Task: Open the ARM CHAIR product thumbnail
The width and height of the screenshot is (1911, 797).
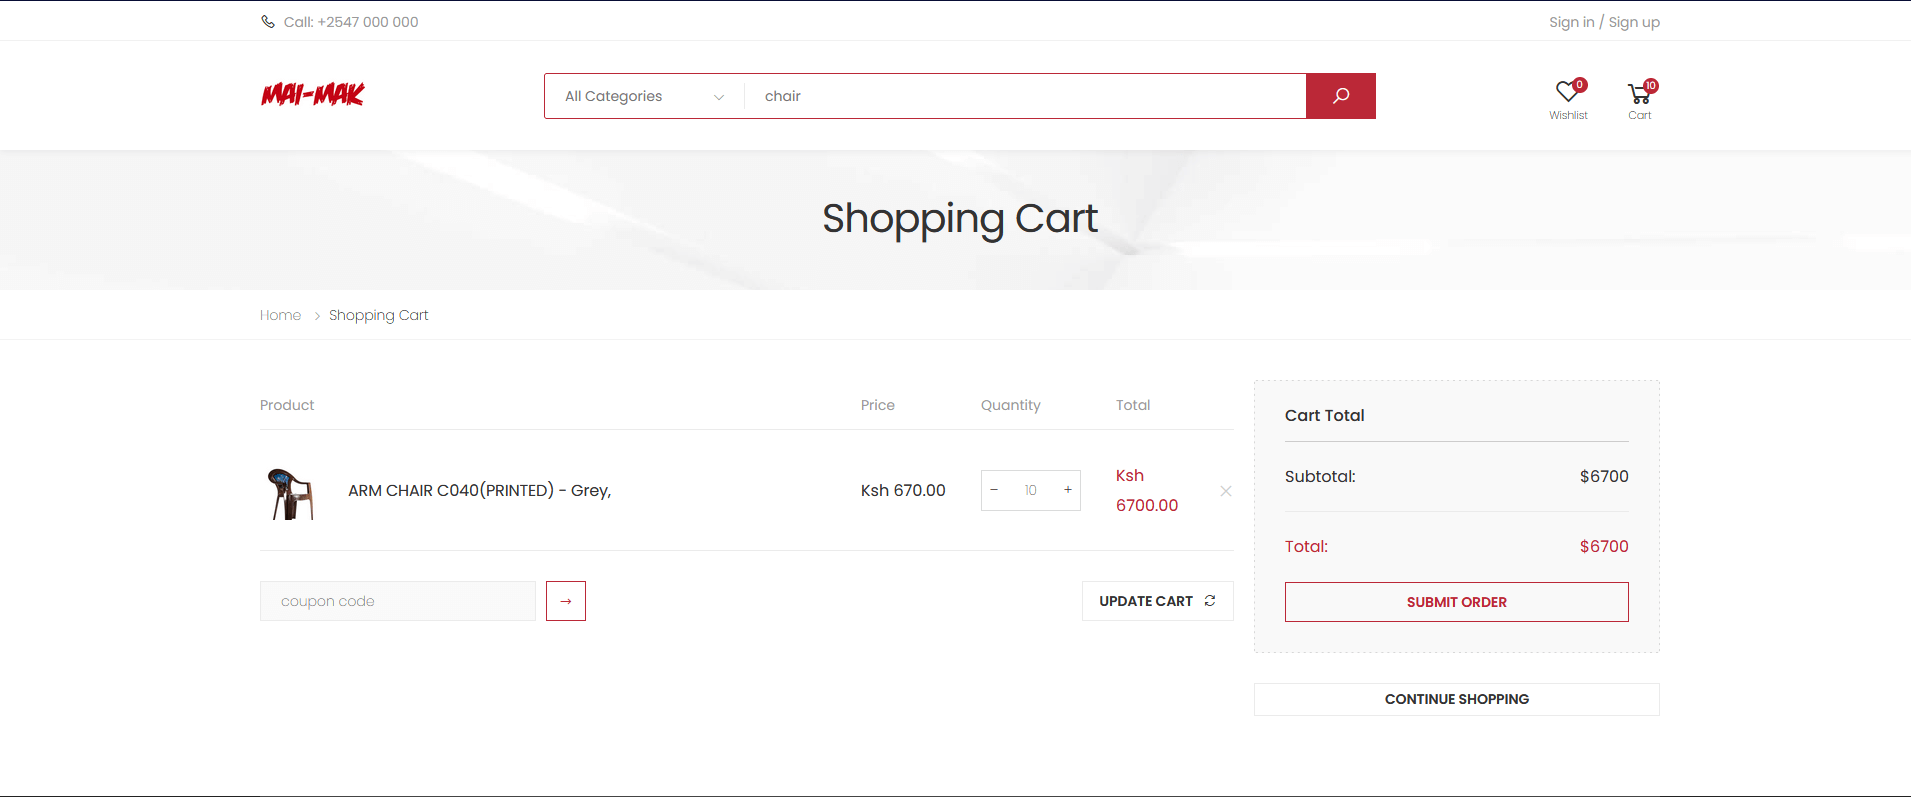Action: pyautogui.click(x=291, y=493)
